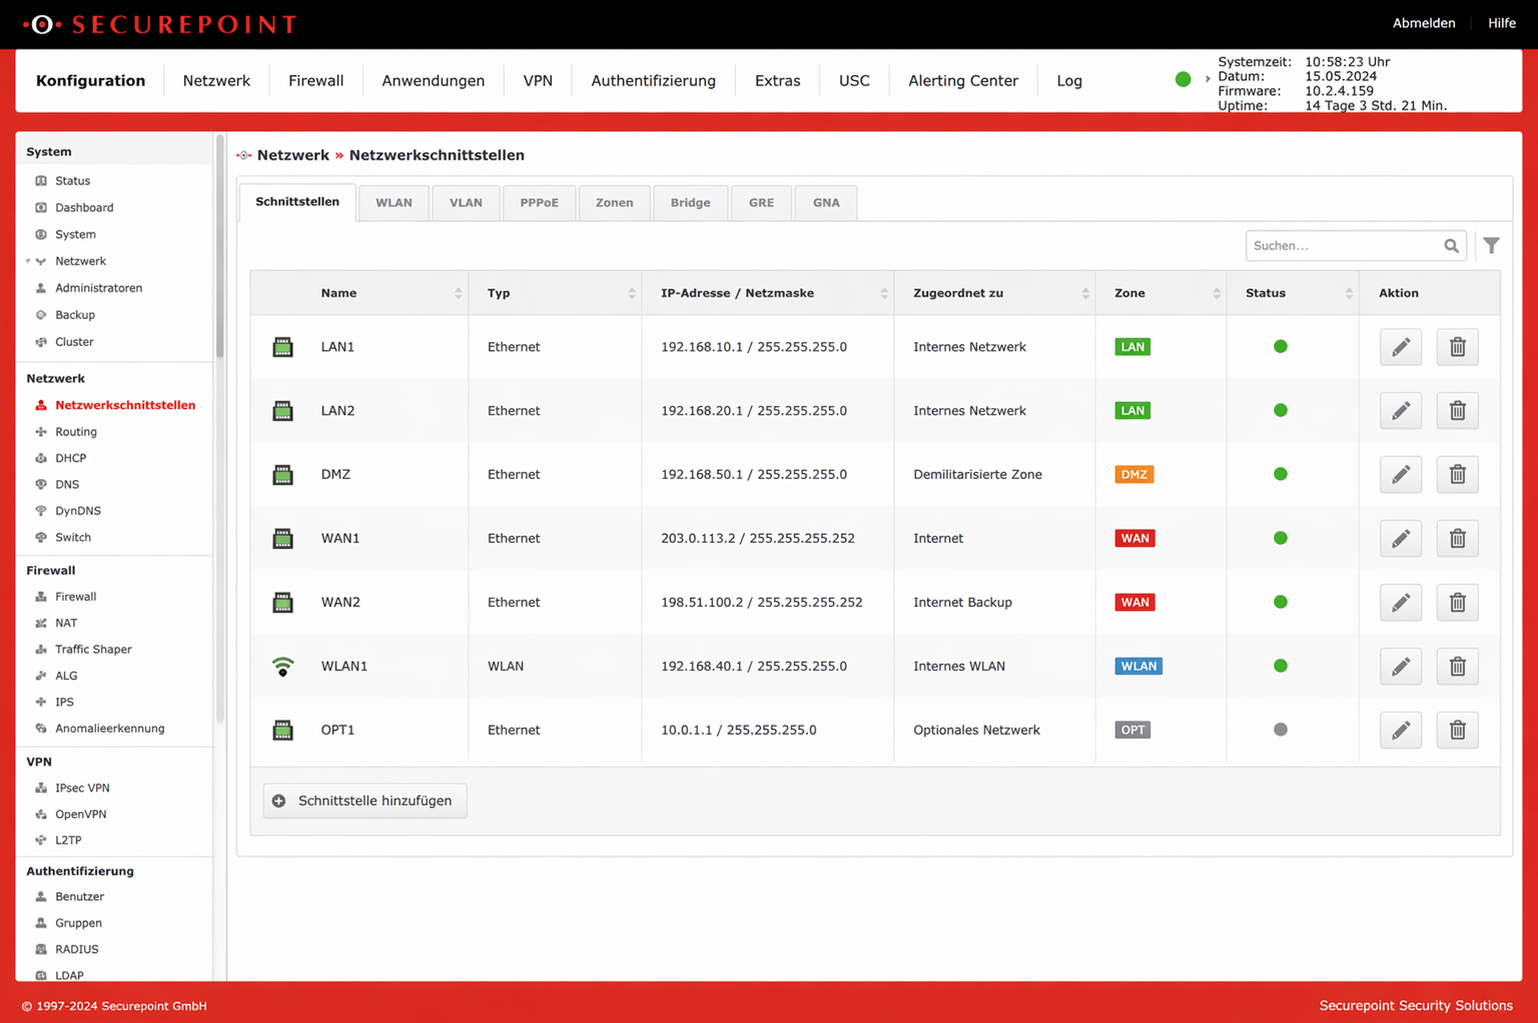Open Routing in the sidebar
This screenshot has width=1538, height=1023.
(76, 432)
